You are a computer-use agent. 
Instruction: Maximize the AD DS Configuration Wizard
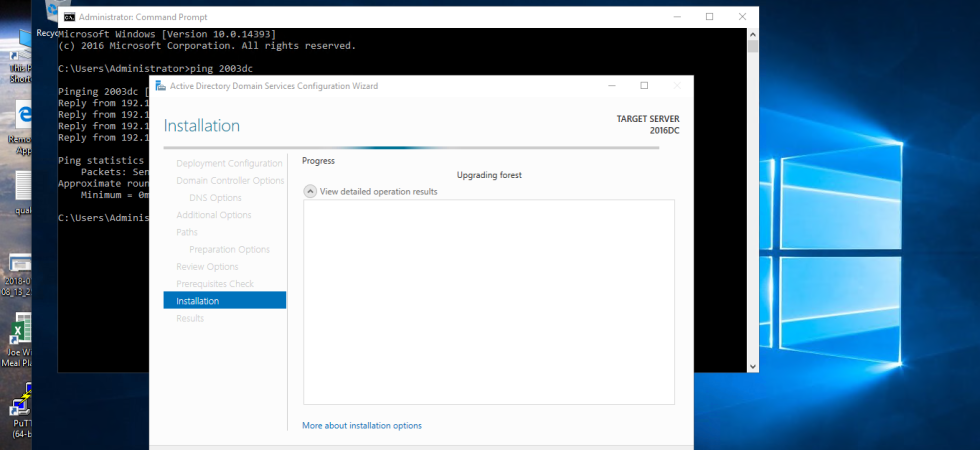pos(644,86)
